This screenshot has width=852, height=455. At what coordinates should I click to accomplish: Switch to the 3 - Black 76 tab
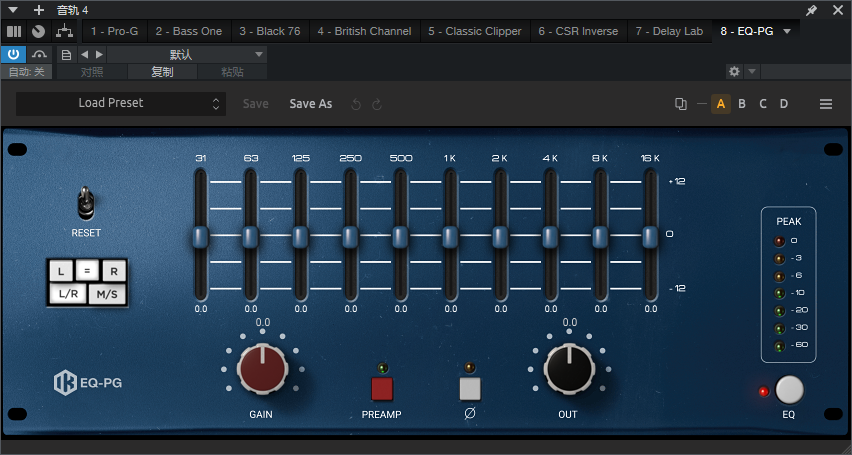[270, 32]
